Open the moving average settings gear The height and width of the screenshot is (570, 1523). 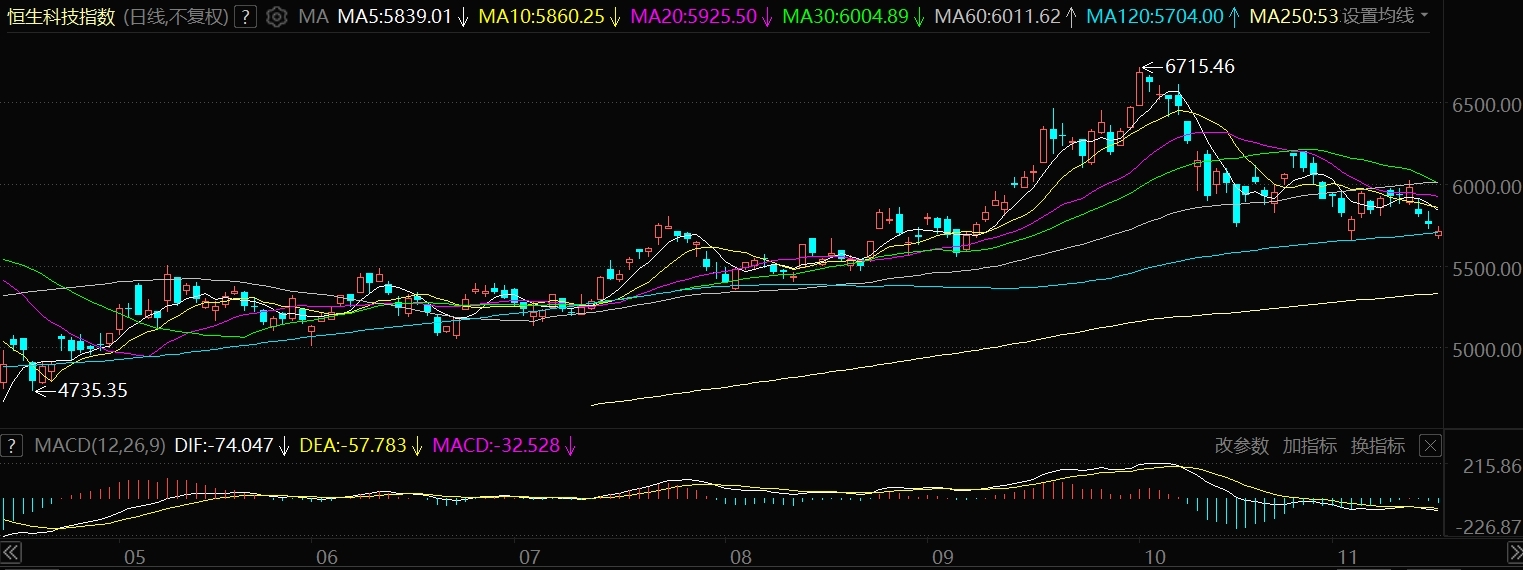click(x=278, y=16)
